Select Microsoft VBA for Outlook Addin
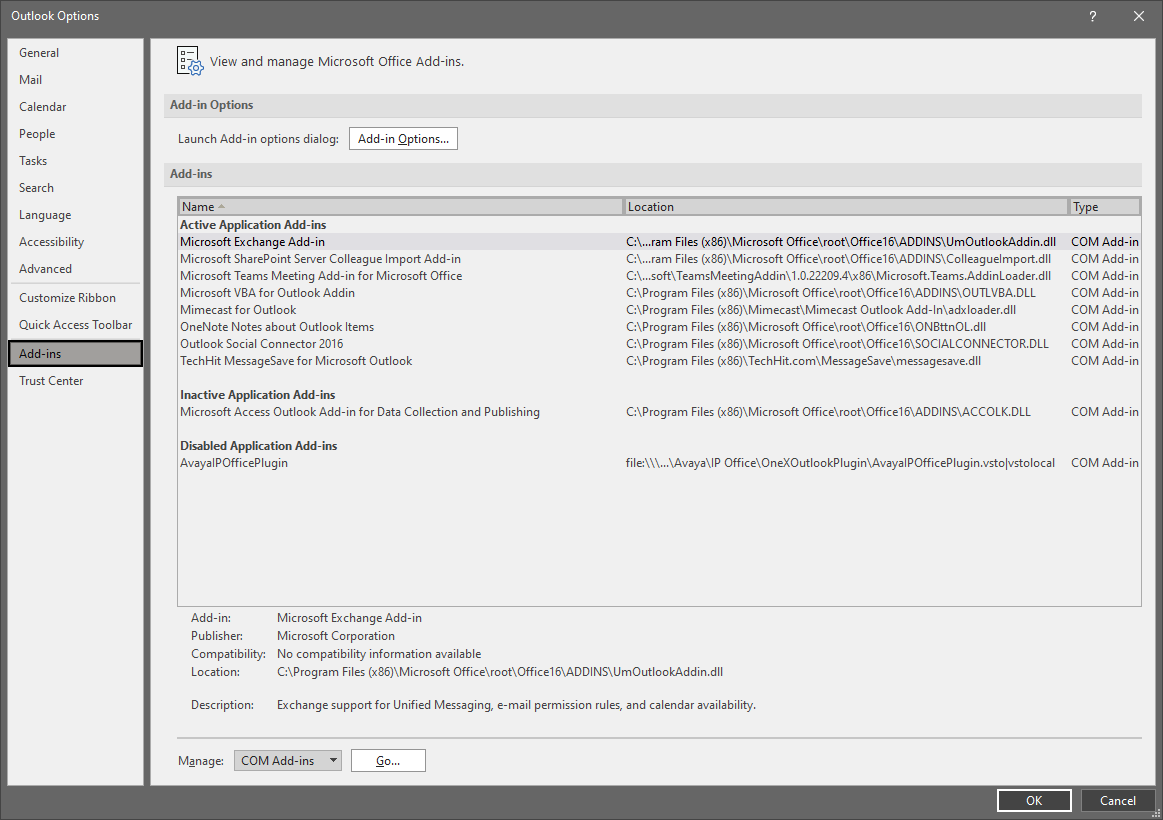Screen dimensions: 1163x820 click(659, 293)
